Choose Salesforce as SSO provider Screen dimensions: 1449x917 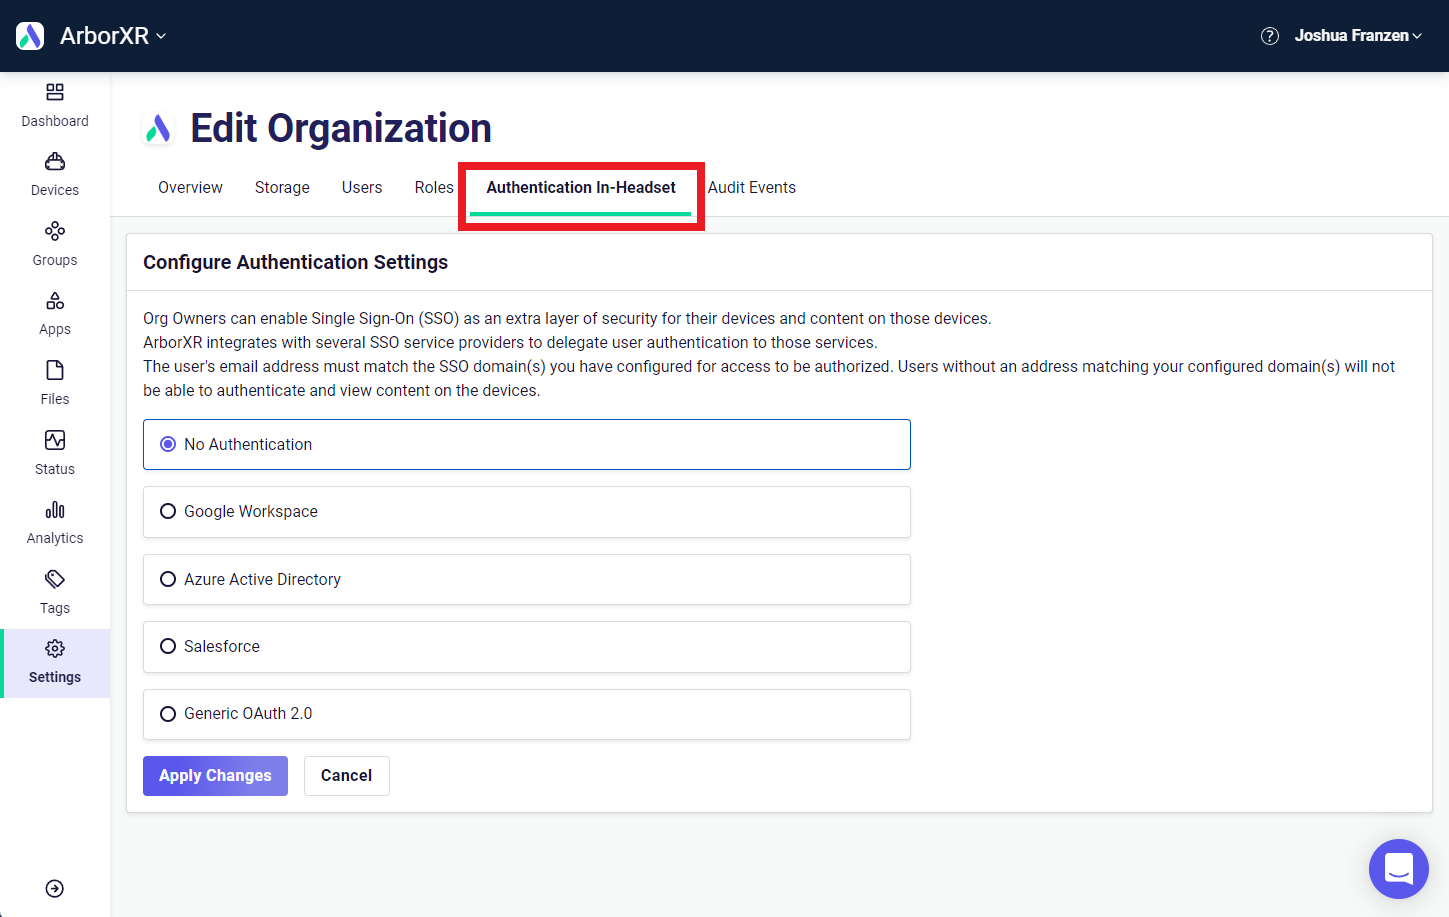click(527, 647)
